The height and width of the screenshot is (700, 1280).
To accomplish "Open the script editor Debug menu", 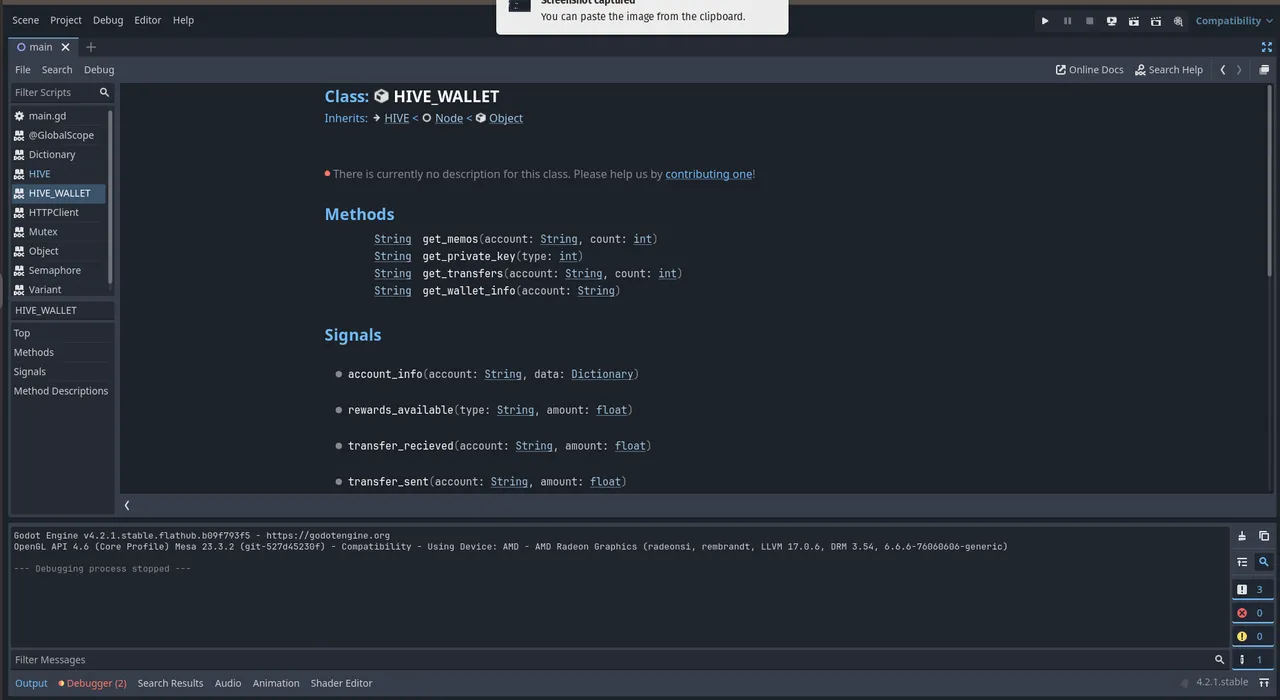I will point(99,70).
